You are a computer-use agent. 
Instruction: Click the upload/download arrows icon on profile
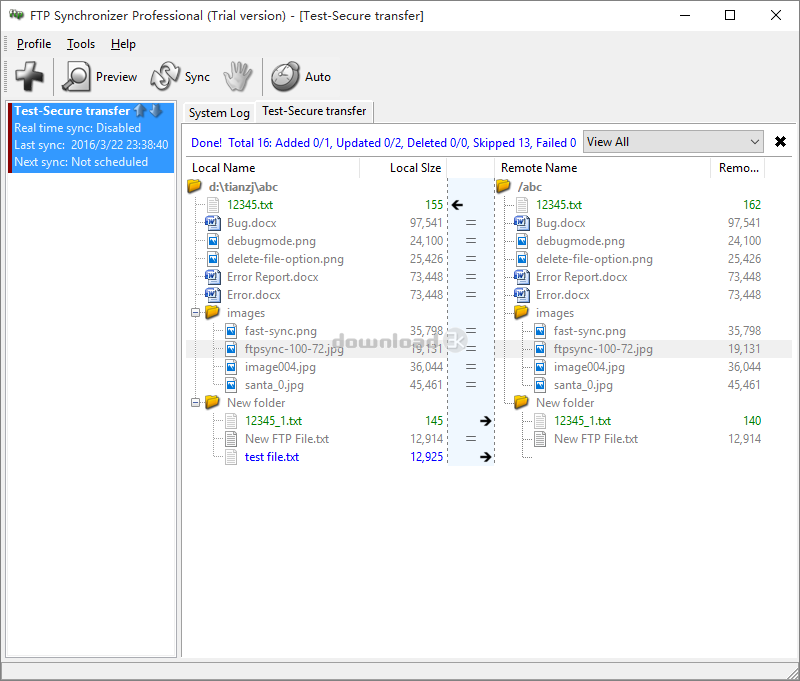tap(148, 110)
